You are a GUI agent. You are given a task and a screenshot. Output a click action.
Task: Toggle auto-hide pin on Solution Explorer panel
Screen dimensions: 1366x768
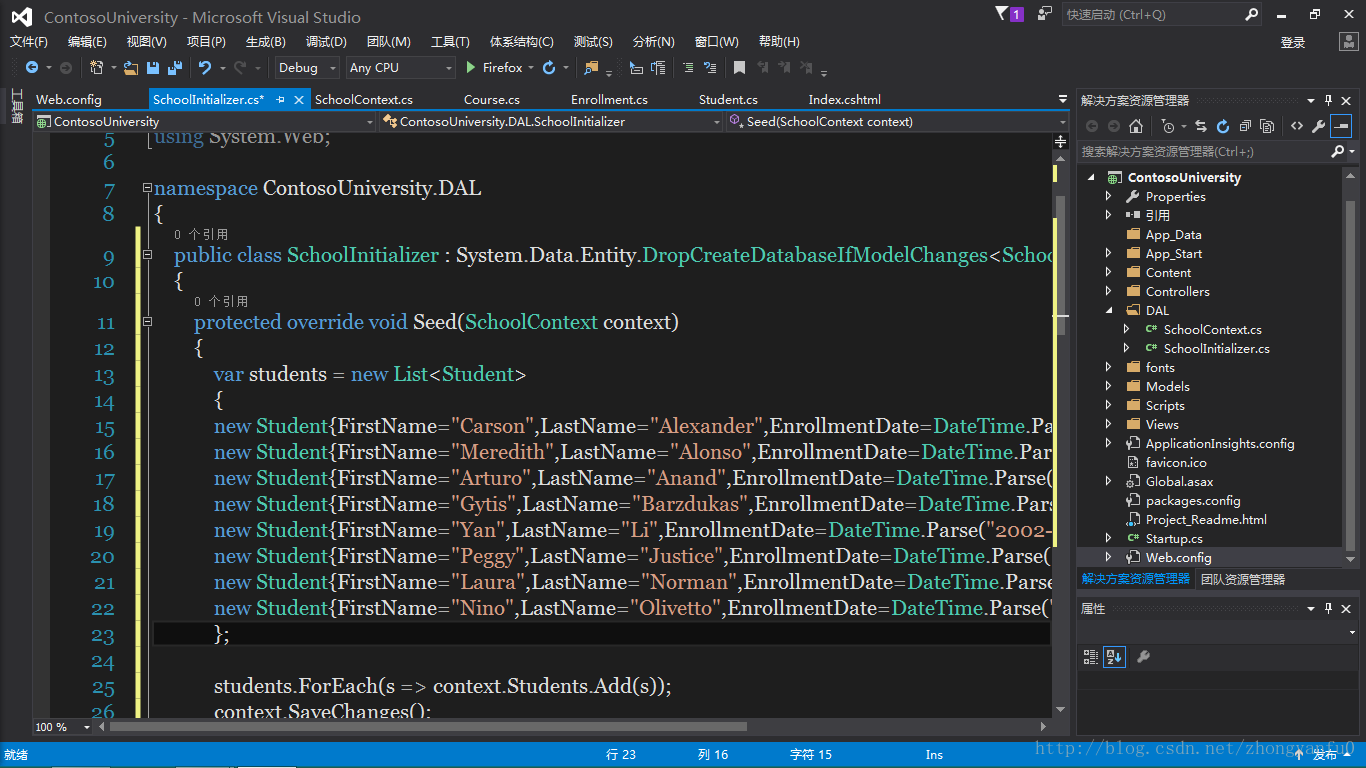[1328, 100]
